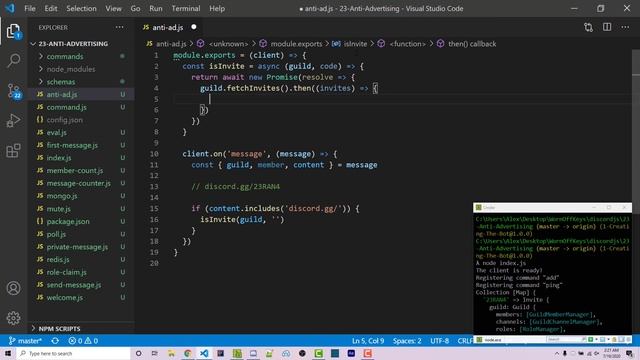Image resolution: width=640 pixels, height=360 pixels.
Task: Open the View menu
Action: point(113,9)
